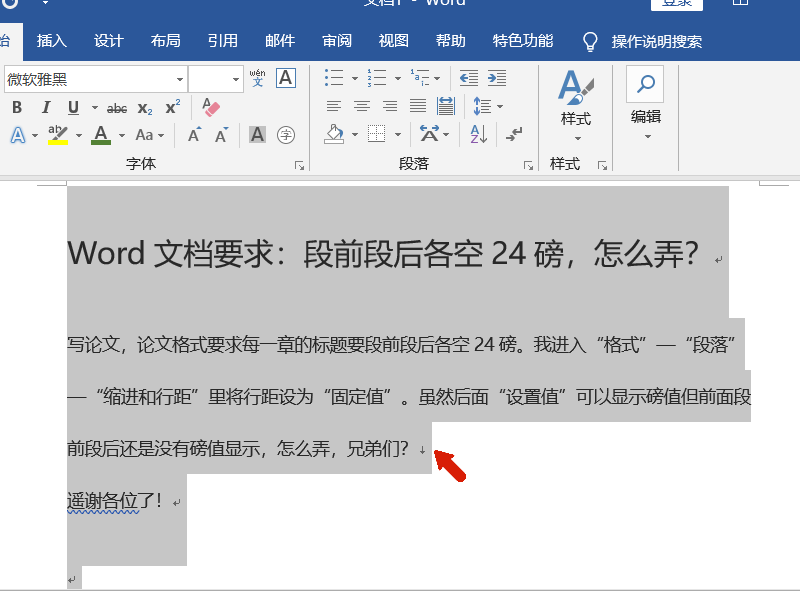
Task: Apply borders to paragraph
Action: pyautogui.click(x=377, y=134)
